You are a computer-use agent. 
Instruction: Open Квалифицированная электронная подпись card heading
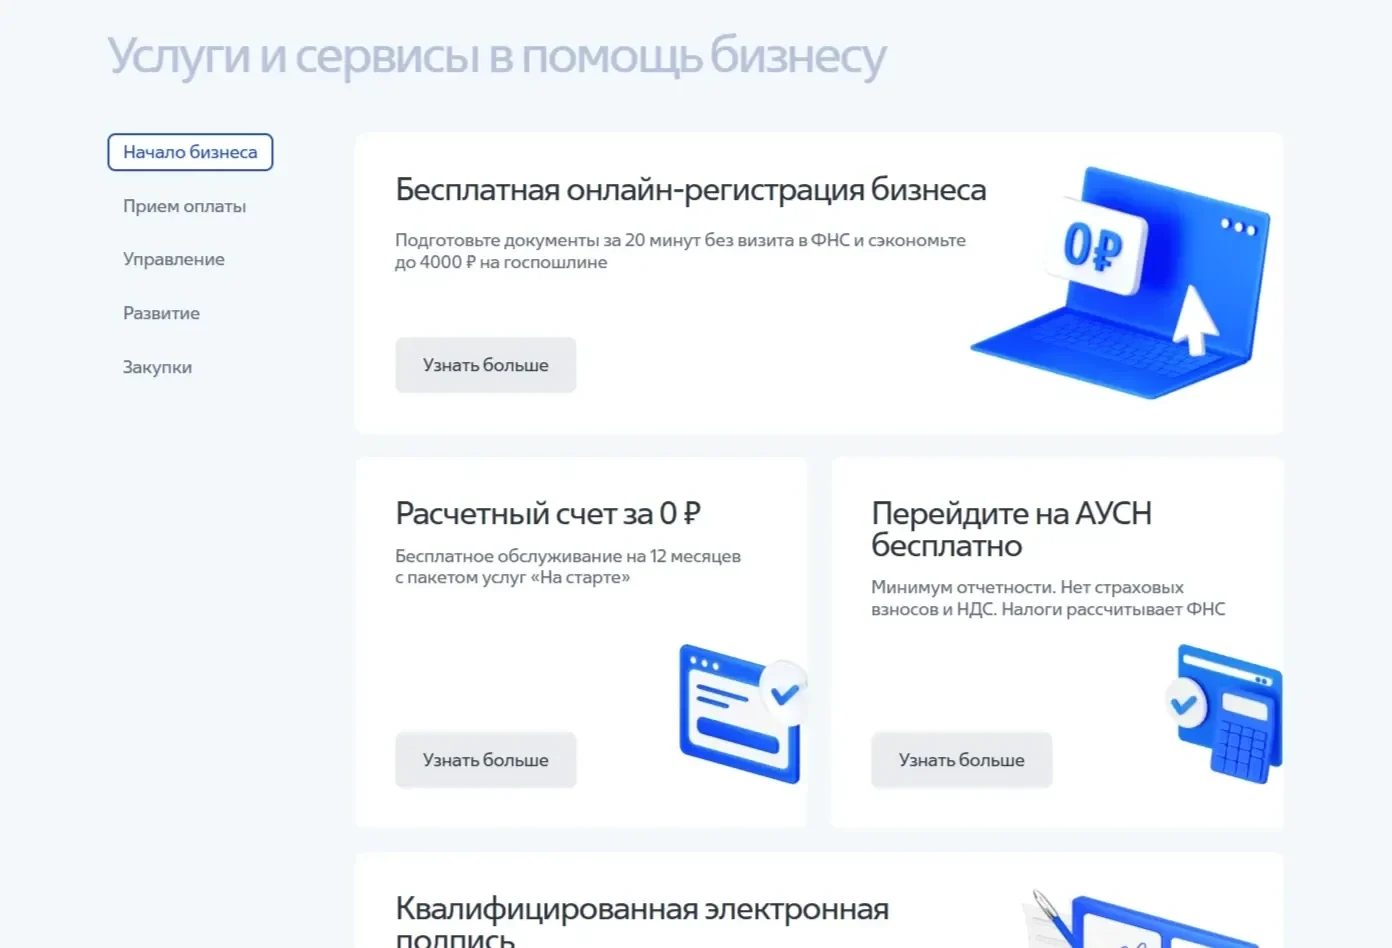642,921
